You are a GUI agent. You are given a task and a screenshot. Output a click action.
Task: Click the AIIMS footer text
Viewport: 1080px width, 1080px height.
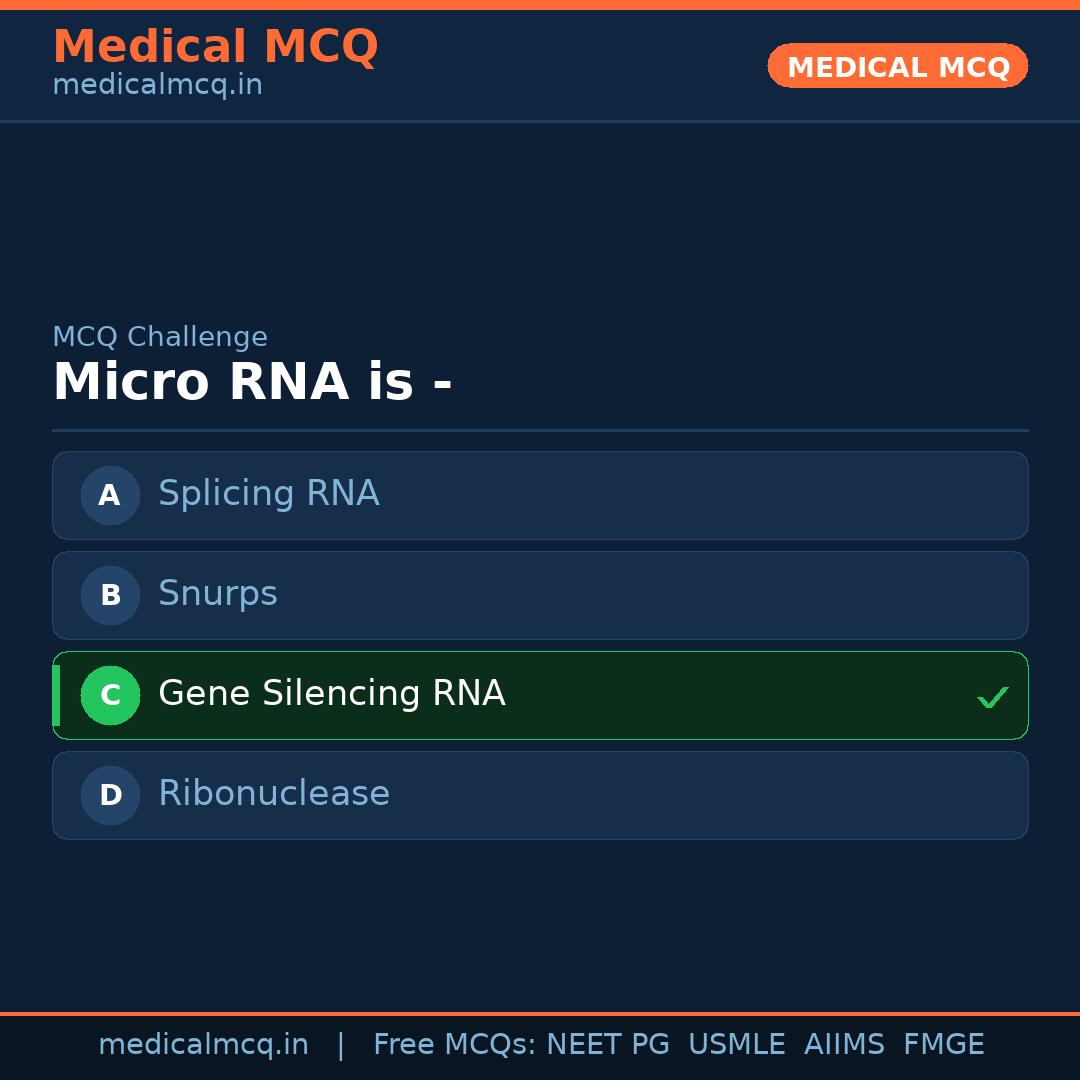pos(844,1045)
